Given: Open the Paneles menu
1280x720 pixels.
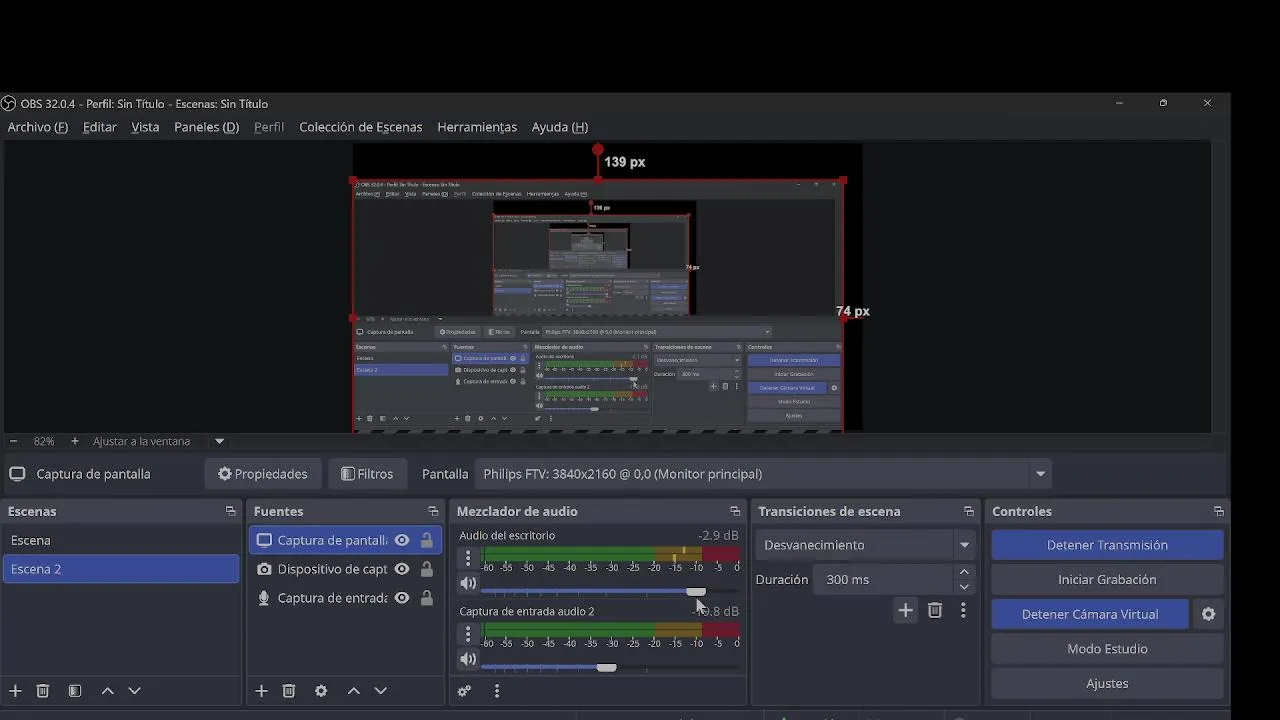Looking at the screenshot, I should click(206, 127).
